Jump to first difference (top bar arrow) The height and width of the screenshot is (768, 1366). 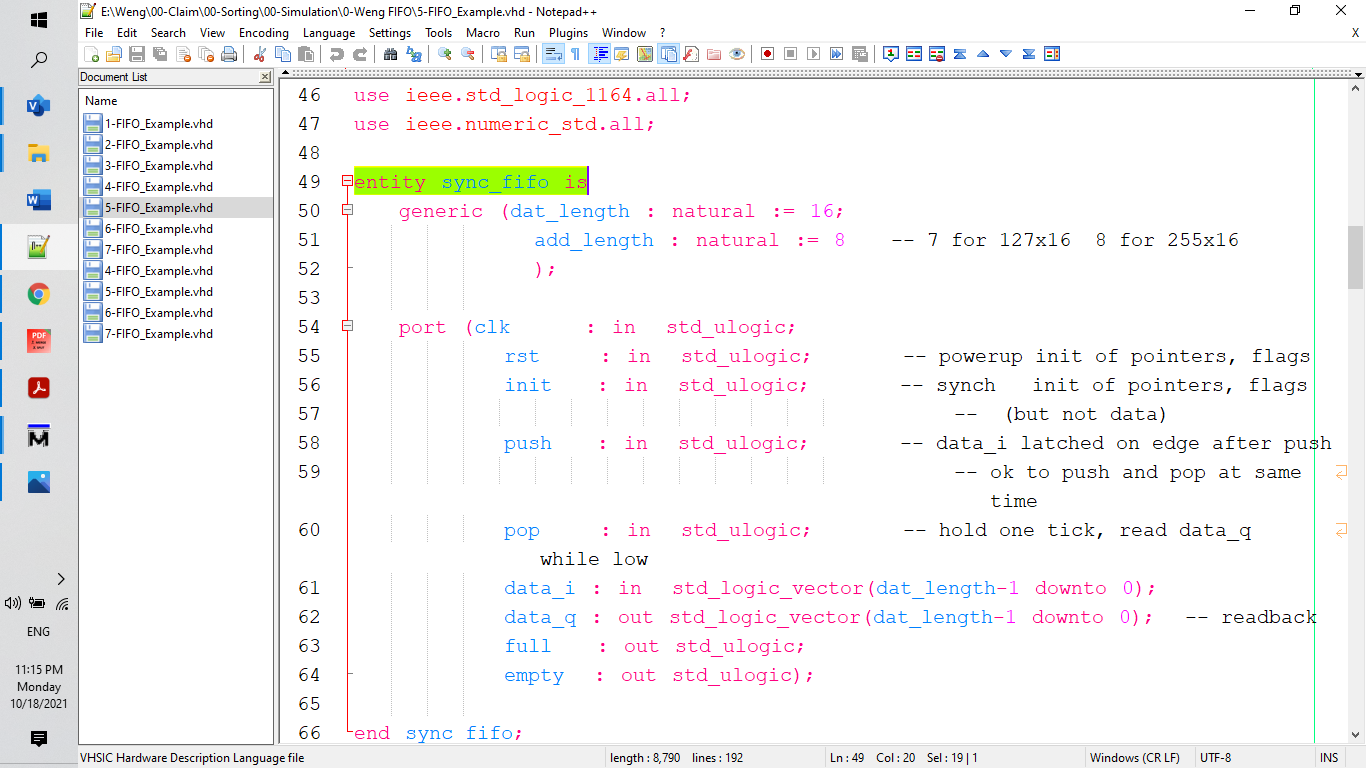point(959,54)
